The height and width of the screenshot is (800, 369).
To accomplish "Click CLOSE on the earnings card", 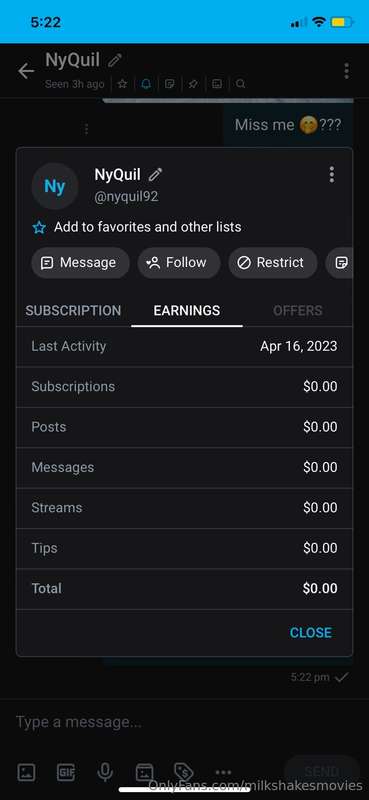I will click(311, 633).
